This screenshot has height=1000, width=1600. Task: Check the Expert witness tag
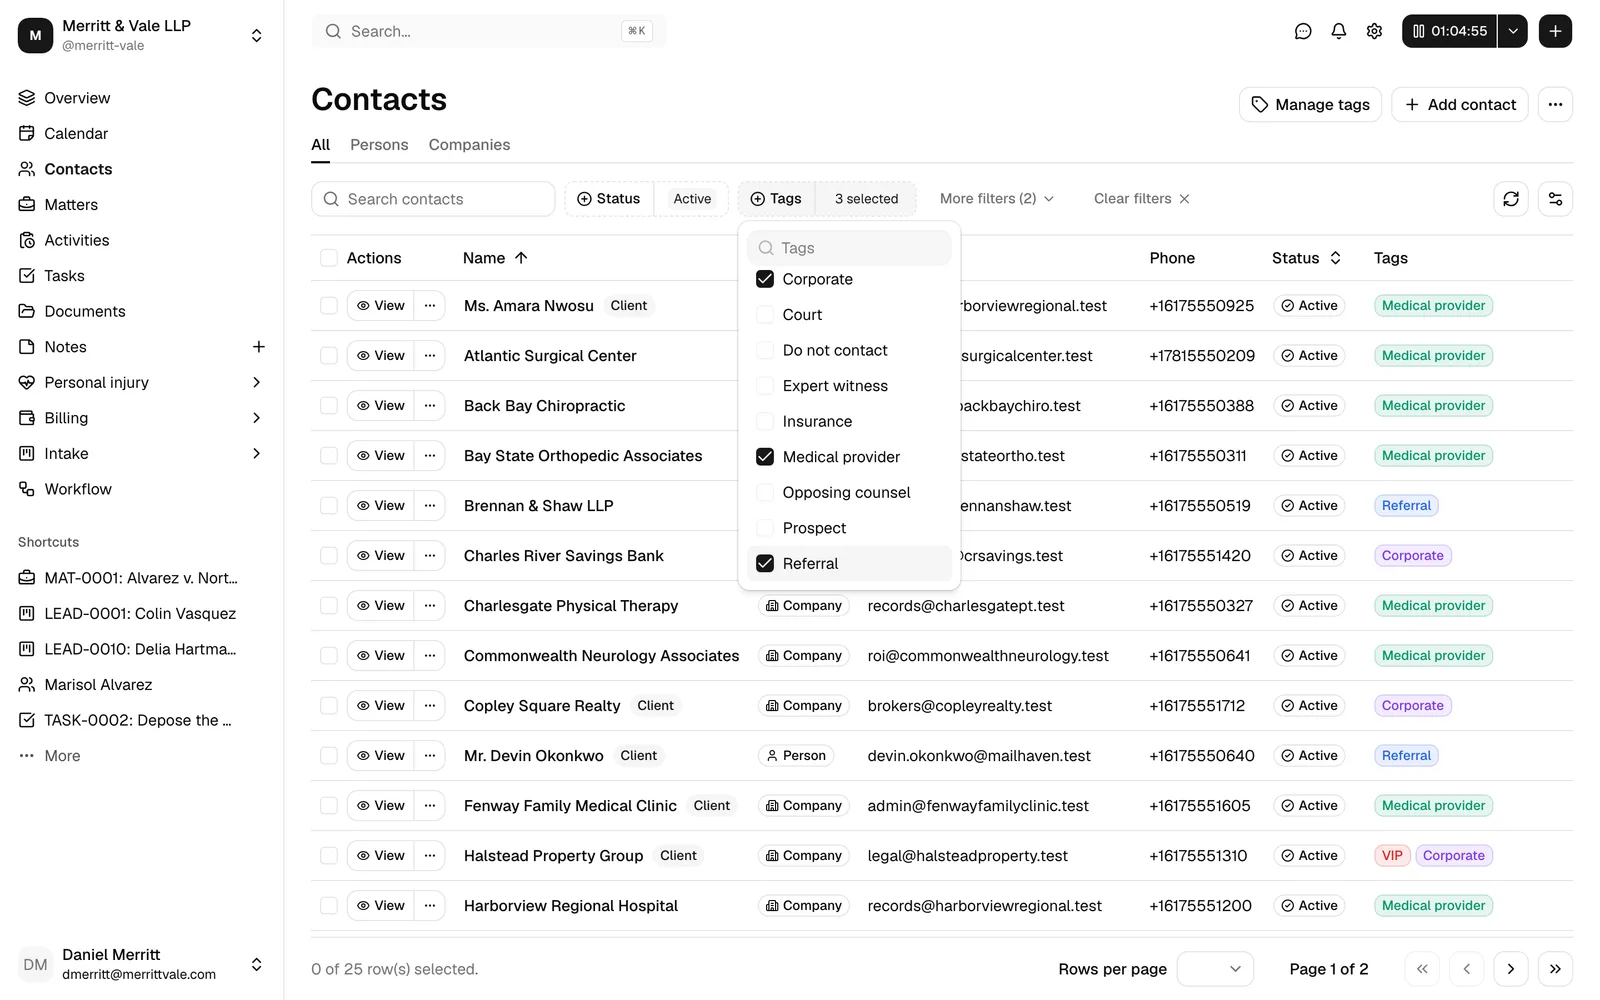[x=765, y=386]
